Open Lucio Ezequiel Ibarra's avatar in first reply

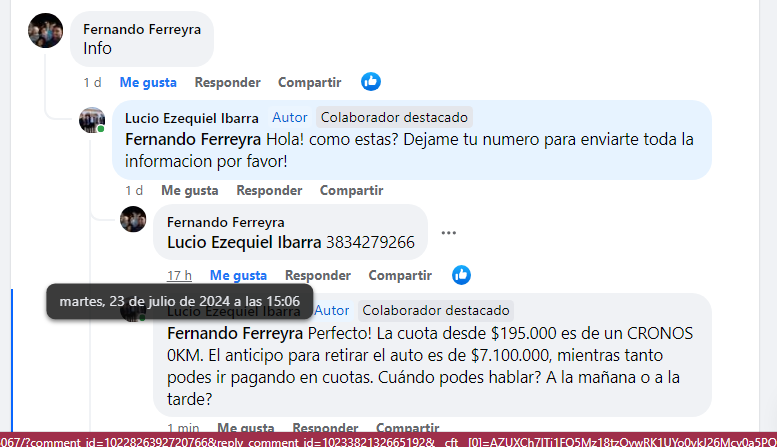(x=92, y=120)
